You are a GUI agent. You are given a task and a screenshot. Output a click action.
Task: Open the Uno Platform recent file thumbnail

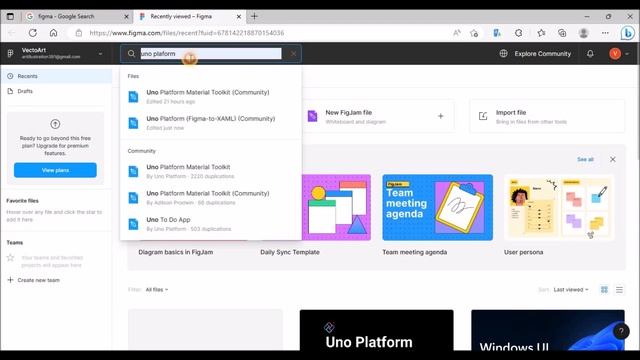pyautogui.click(x=376, y=330)
